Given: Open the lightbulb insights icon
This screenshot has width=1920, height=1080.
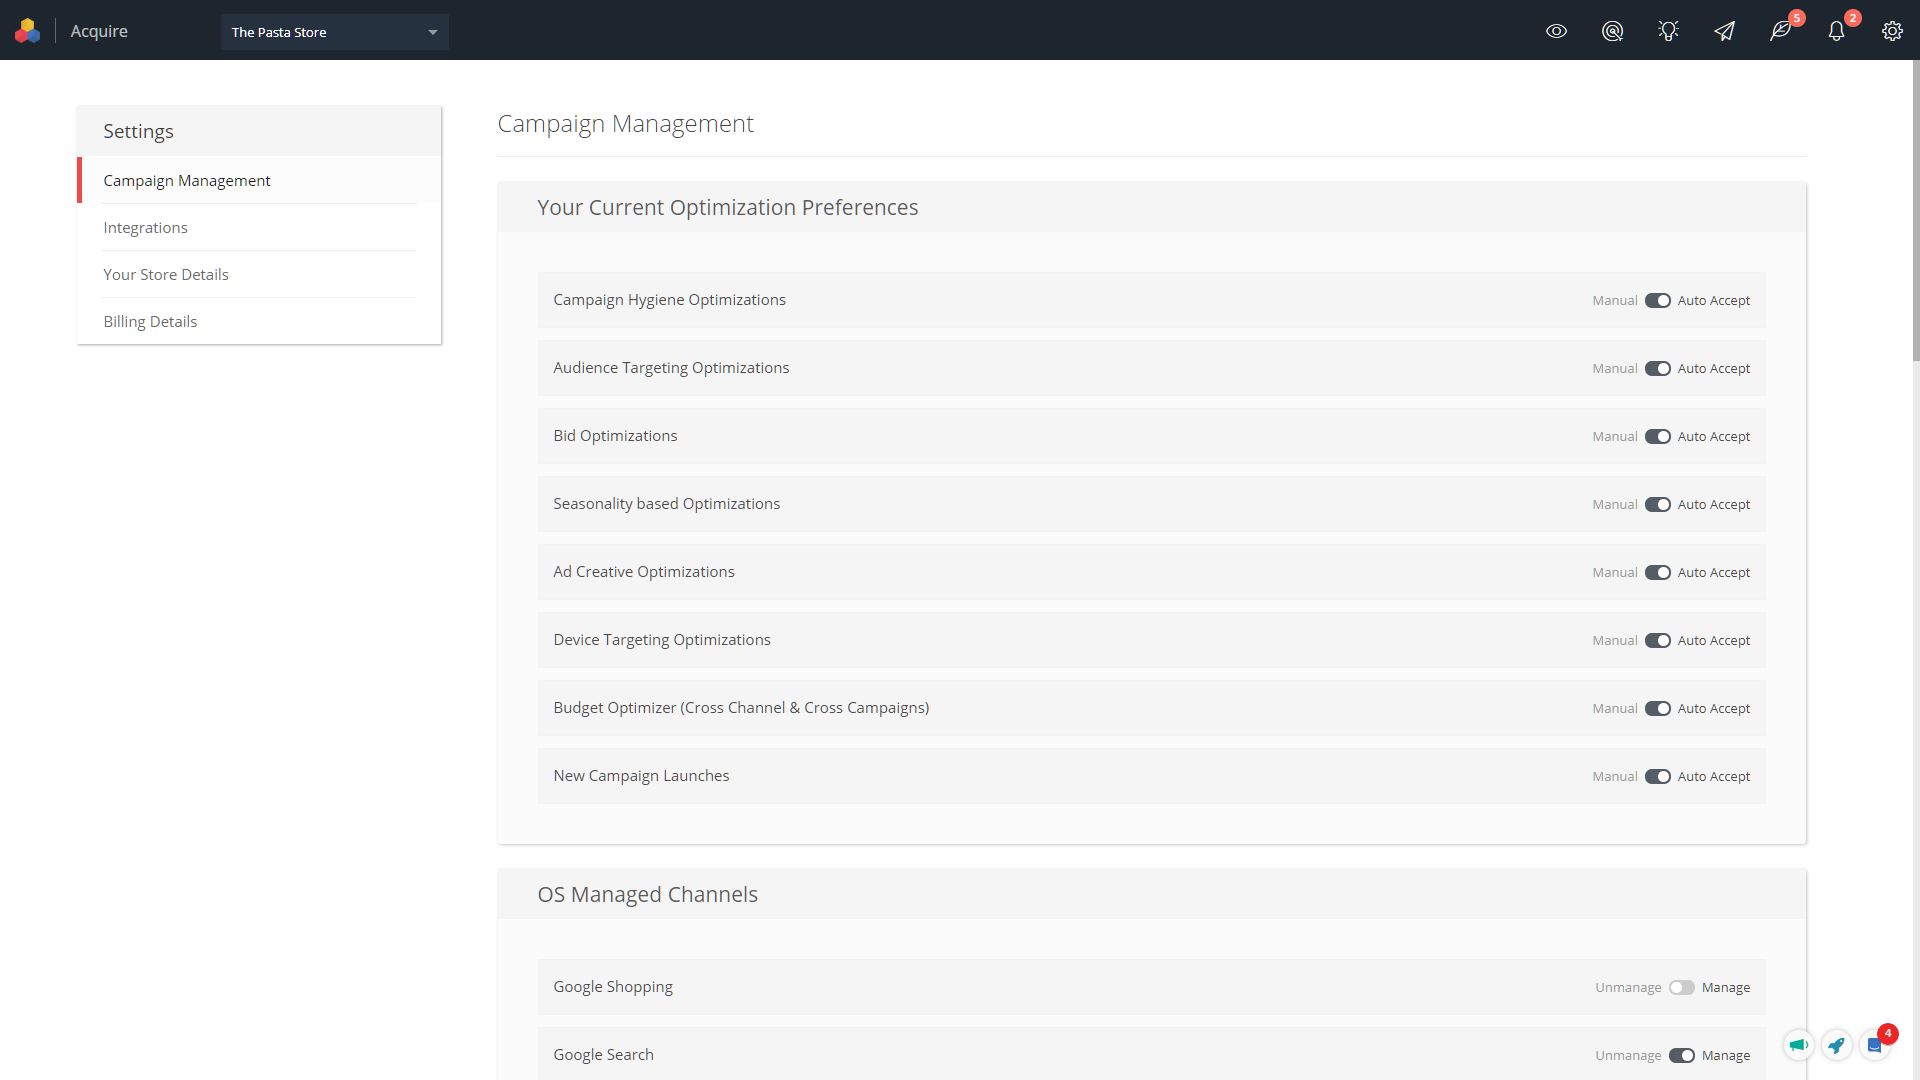Looking at the screenshot, I should click(x=1668, y=31).
